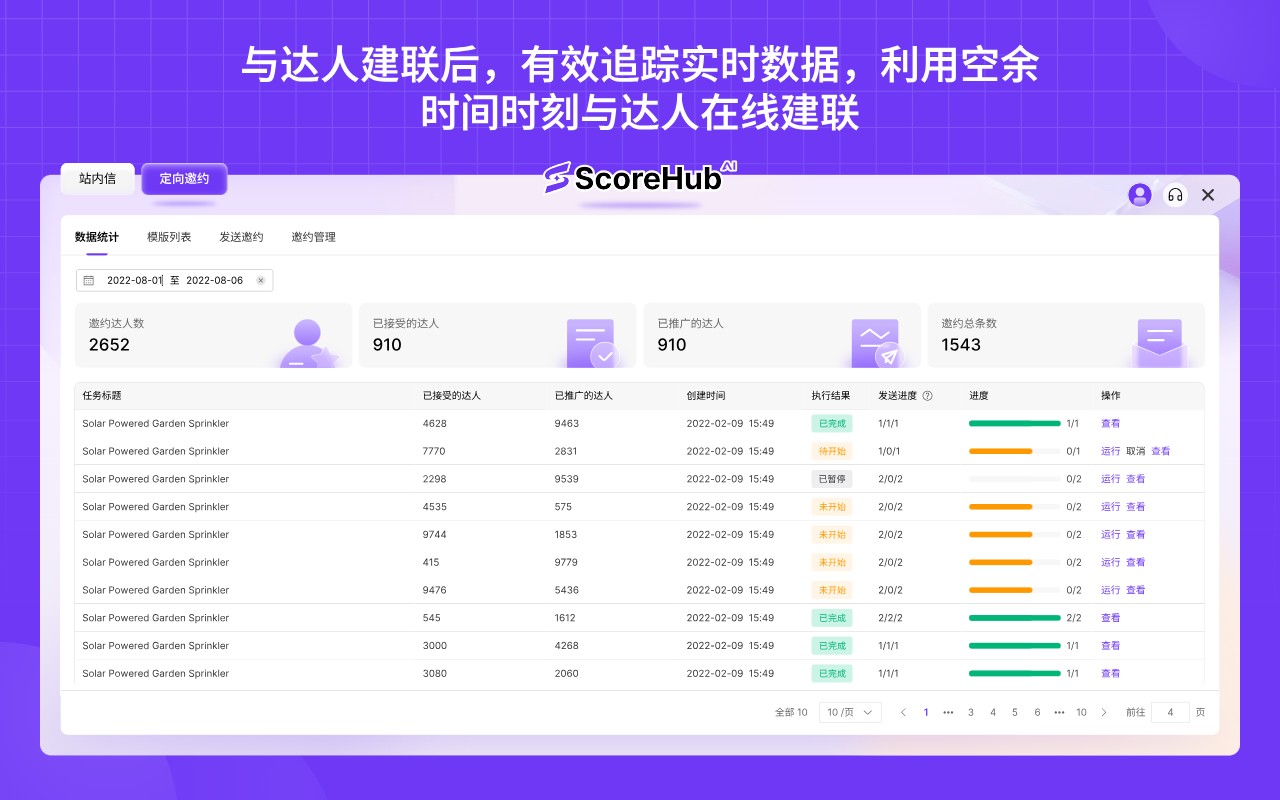Click the 前往 page number input box
Viewport: 1280px width, 800px height.
[x=1170, y=712]
